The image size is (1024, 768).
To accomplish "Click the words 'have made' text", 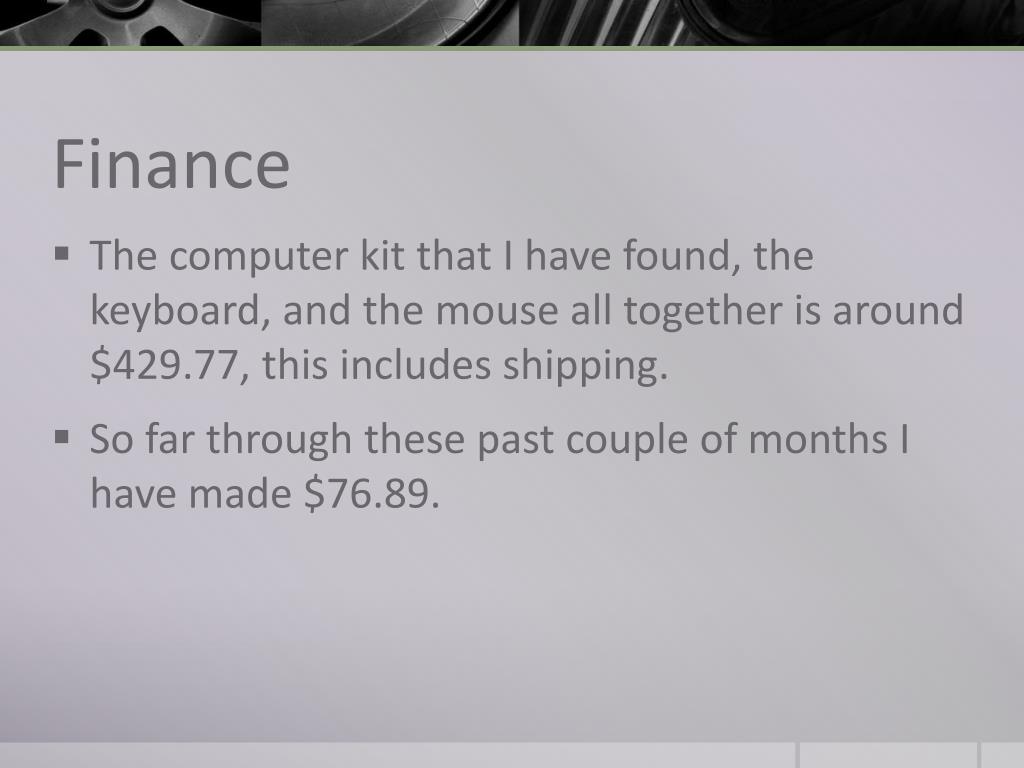I will coord(191,494).
